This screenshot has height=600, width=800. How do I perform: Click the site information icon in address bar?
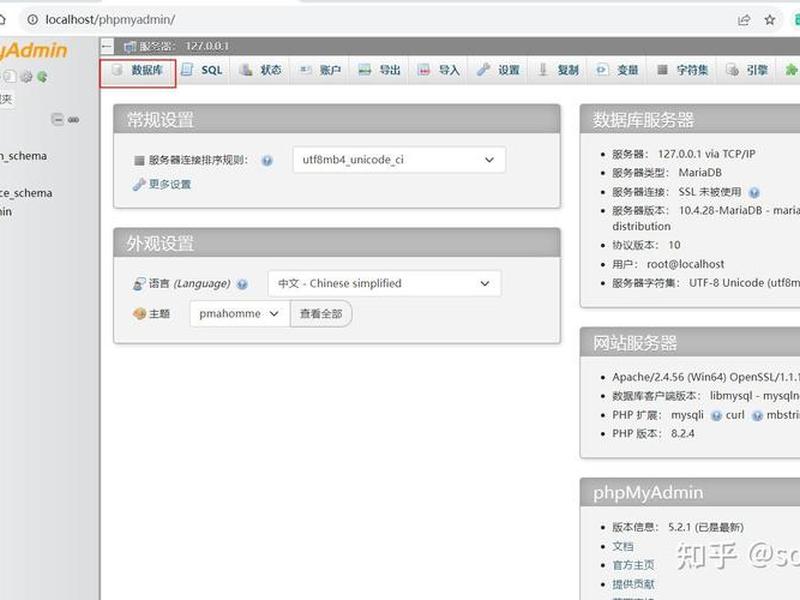tap(33, 19)
